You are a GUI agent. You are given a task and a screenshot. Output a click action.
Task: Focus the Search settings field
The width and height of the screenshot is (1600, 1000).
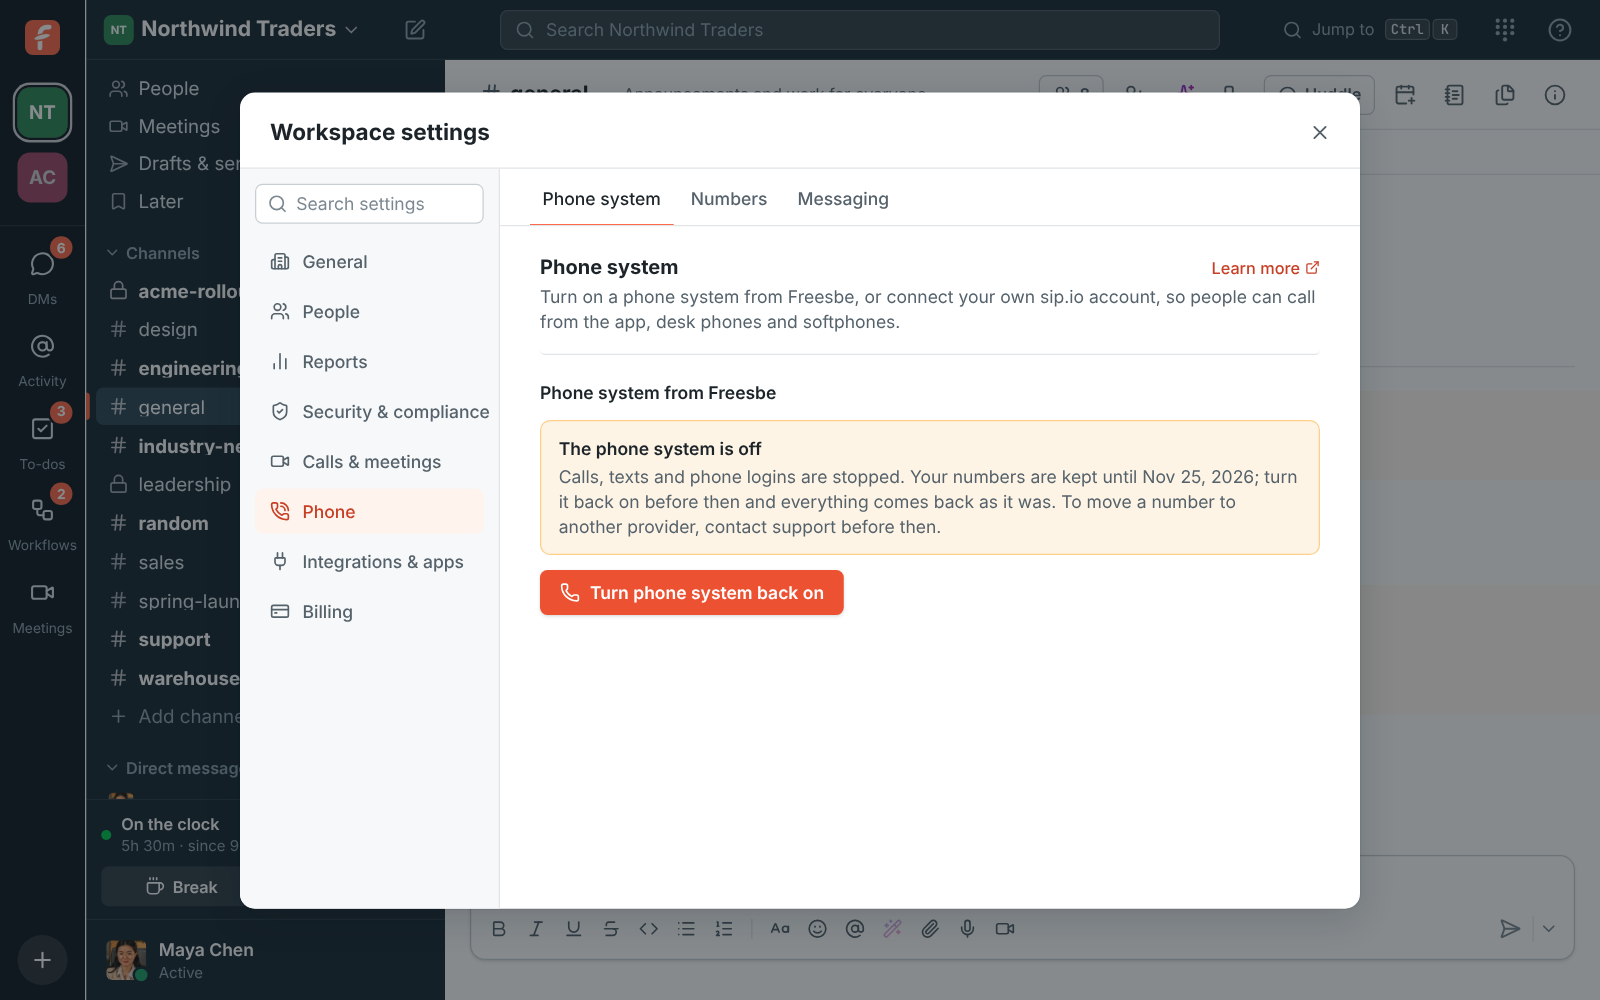tap(370, 204)
